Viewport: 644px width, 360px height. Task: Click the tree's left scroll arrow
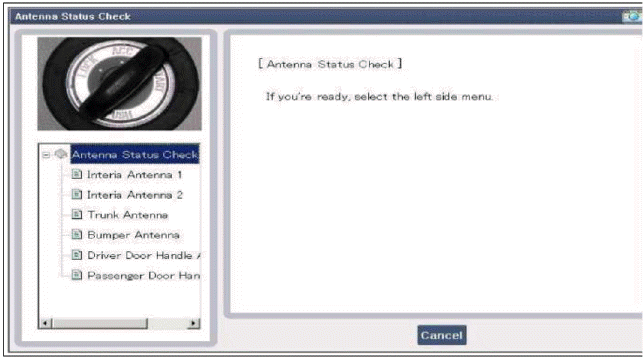pos(46,323)
